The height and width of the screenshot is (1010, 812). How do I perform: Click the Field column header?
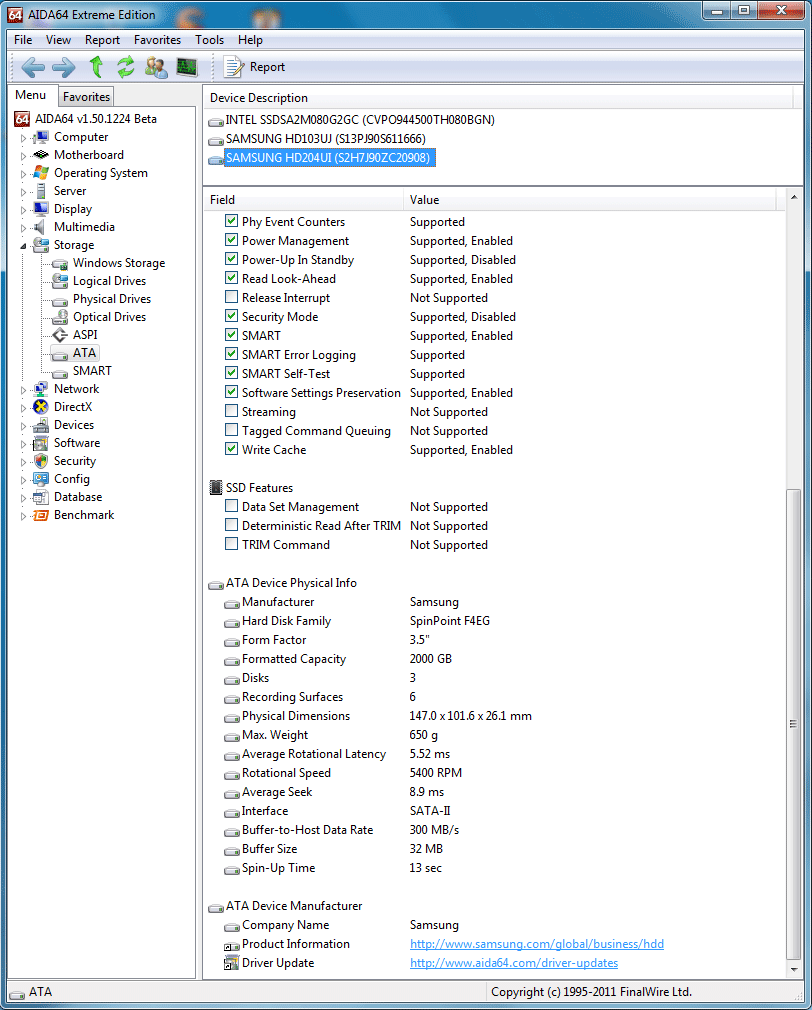click(x=303, y=200)
